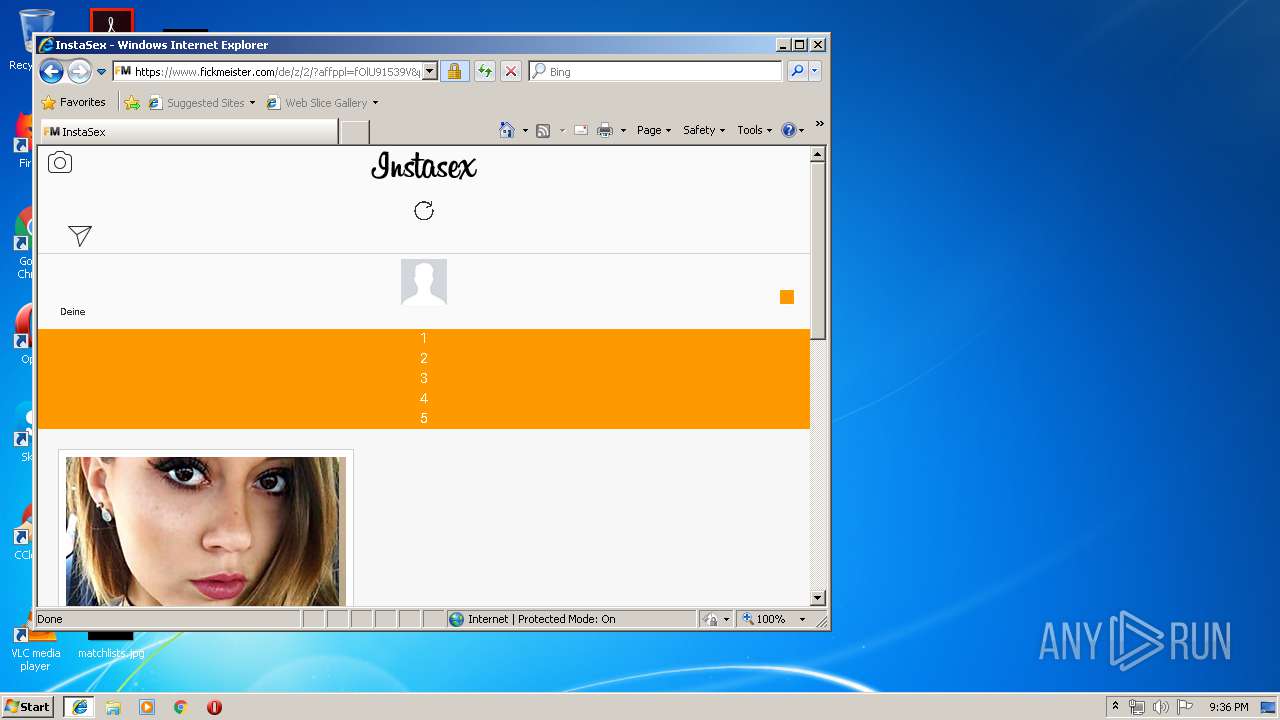Open Suggested Sites link
Screen dimensions: 1280x720
[x=201, y=102]
